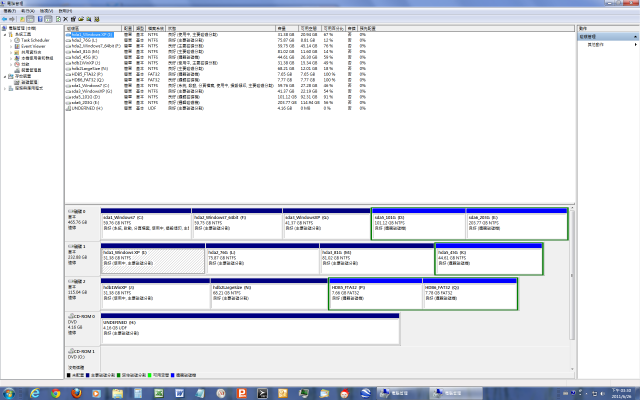Viewport: 640px width, 400px height.
Task: Click the Volume column header in the list
Action: point(93,28)
